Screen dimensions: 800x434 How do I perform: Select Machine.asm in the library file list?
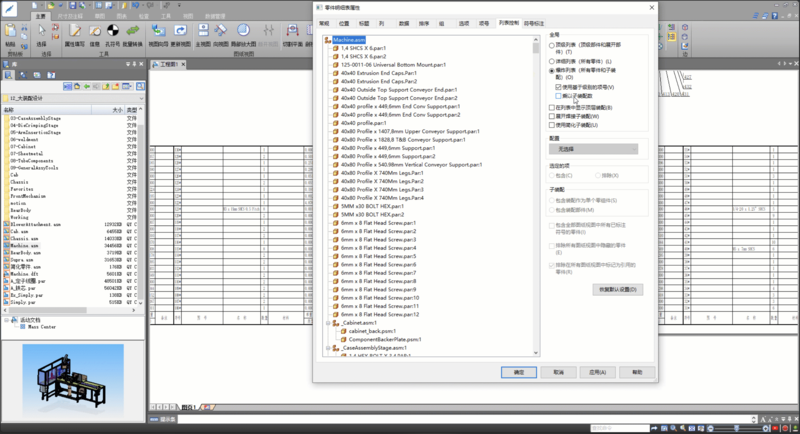(x=24, y=246)
